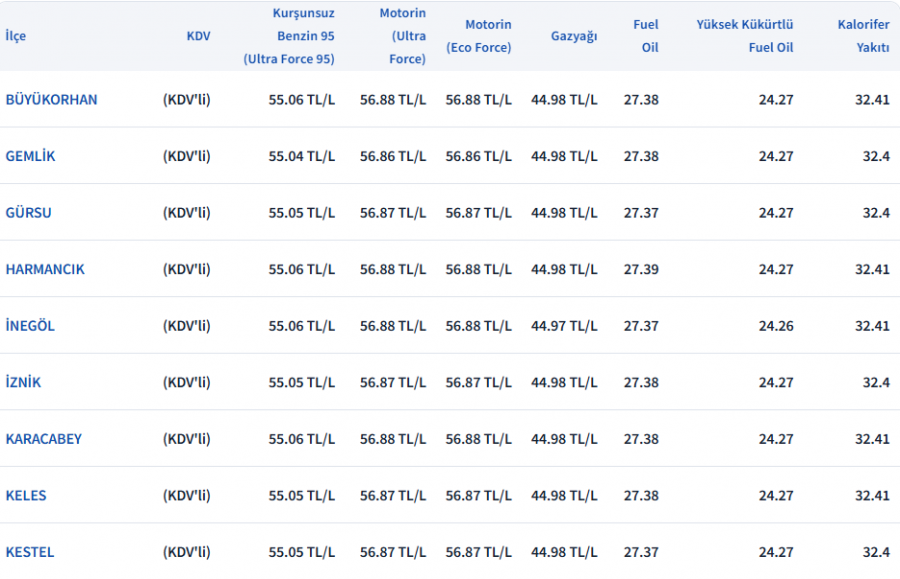Click the İZNİK district link
The width and height of the screenshot is (900, 579).
pyautogui.click(x=24, y=383)
